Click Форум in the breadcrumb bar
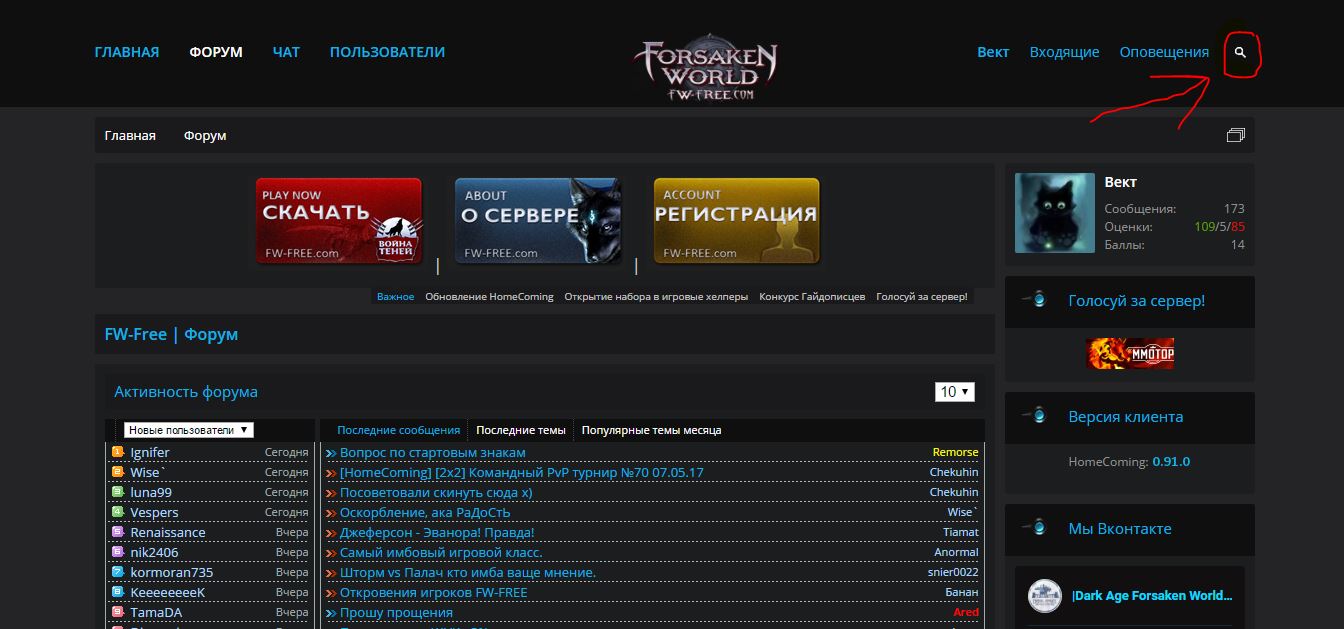The image size is (1344, 629). point(205,135)
